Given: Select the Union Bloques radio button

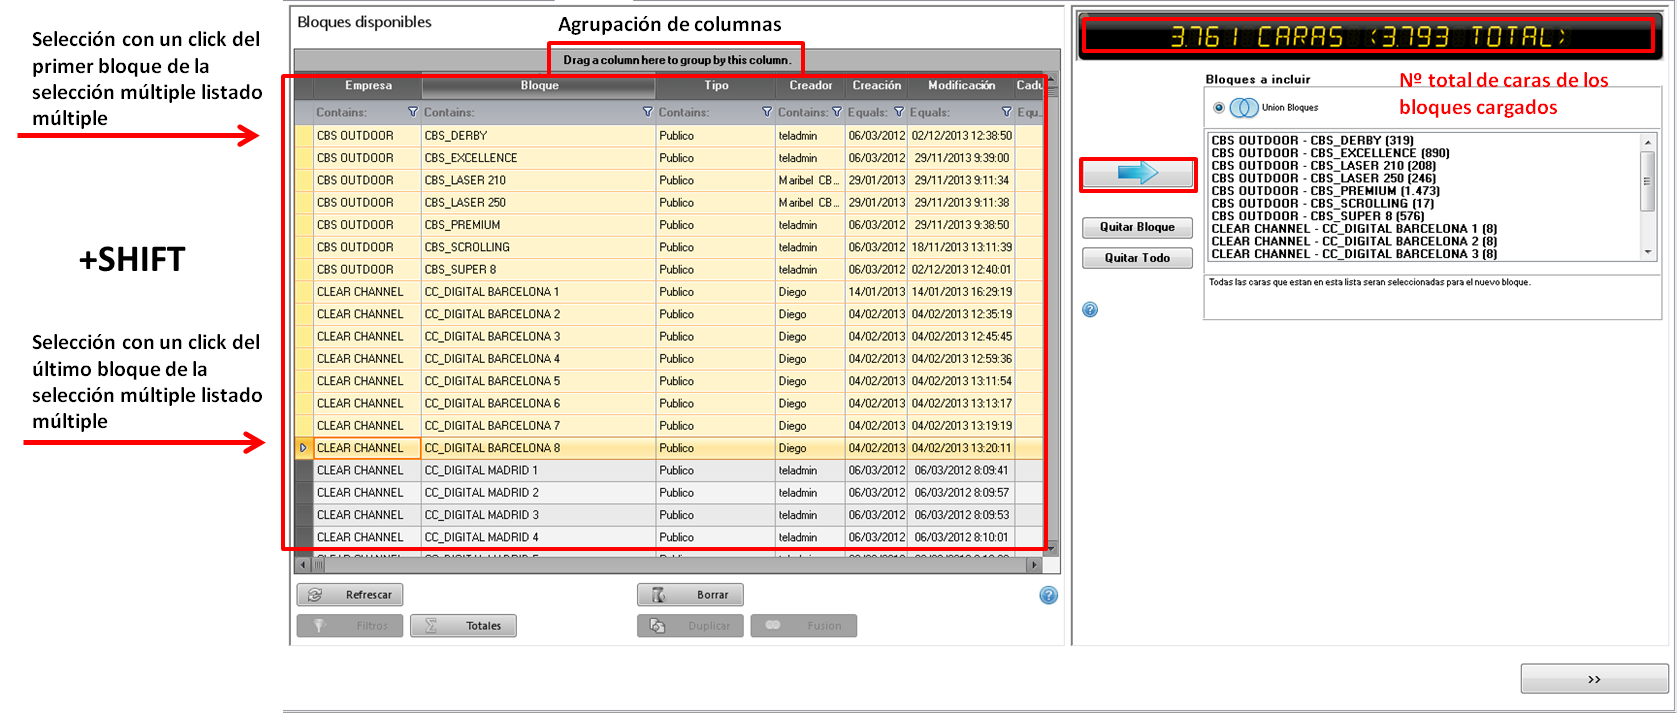Looking at the screenshot, I should [1218, 108].
